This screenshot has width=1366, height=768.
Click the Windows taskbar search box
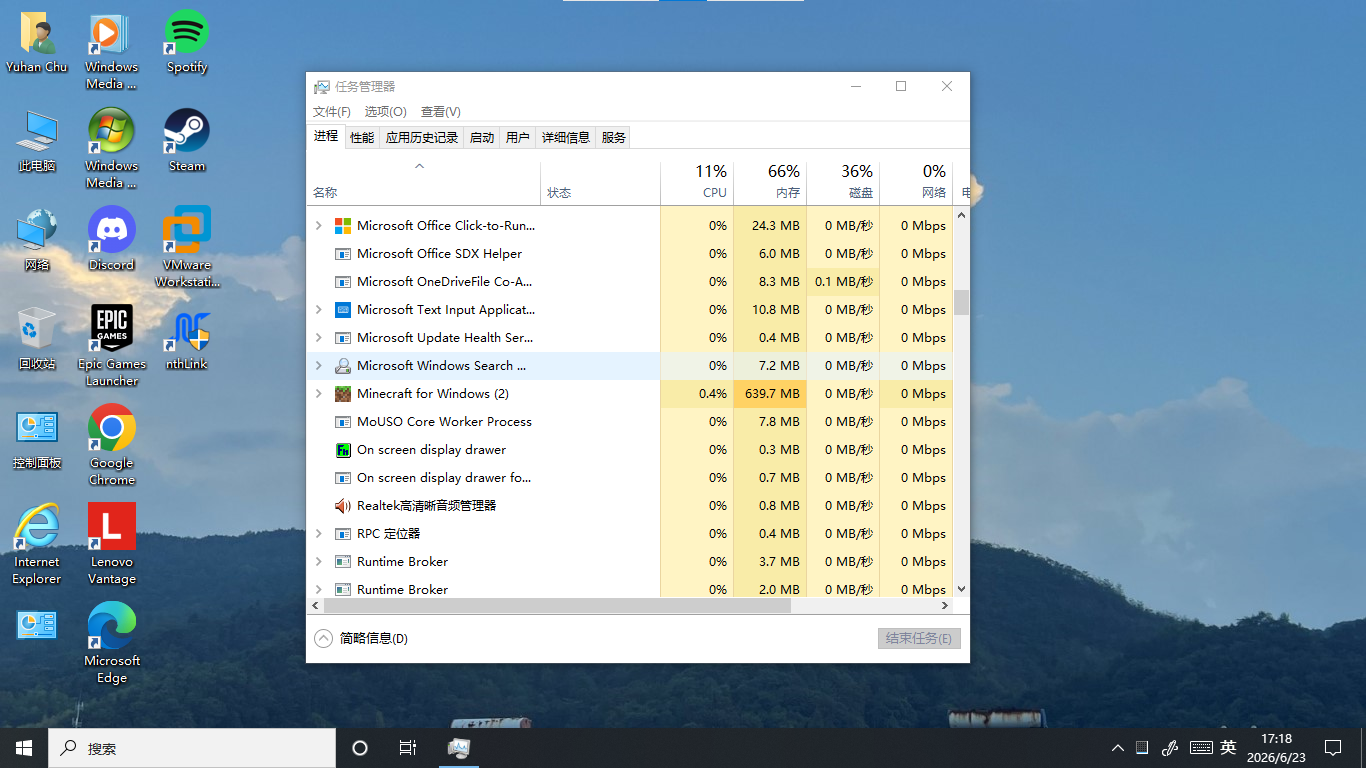pos(192,748)
